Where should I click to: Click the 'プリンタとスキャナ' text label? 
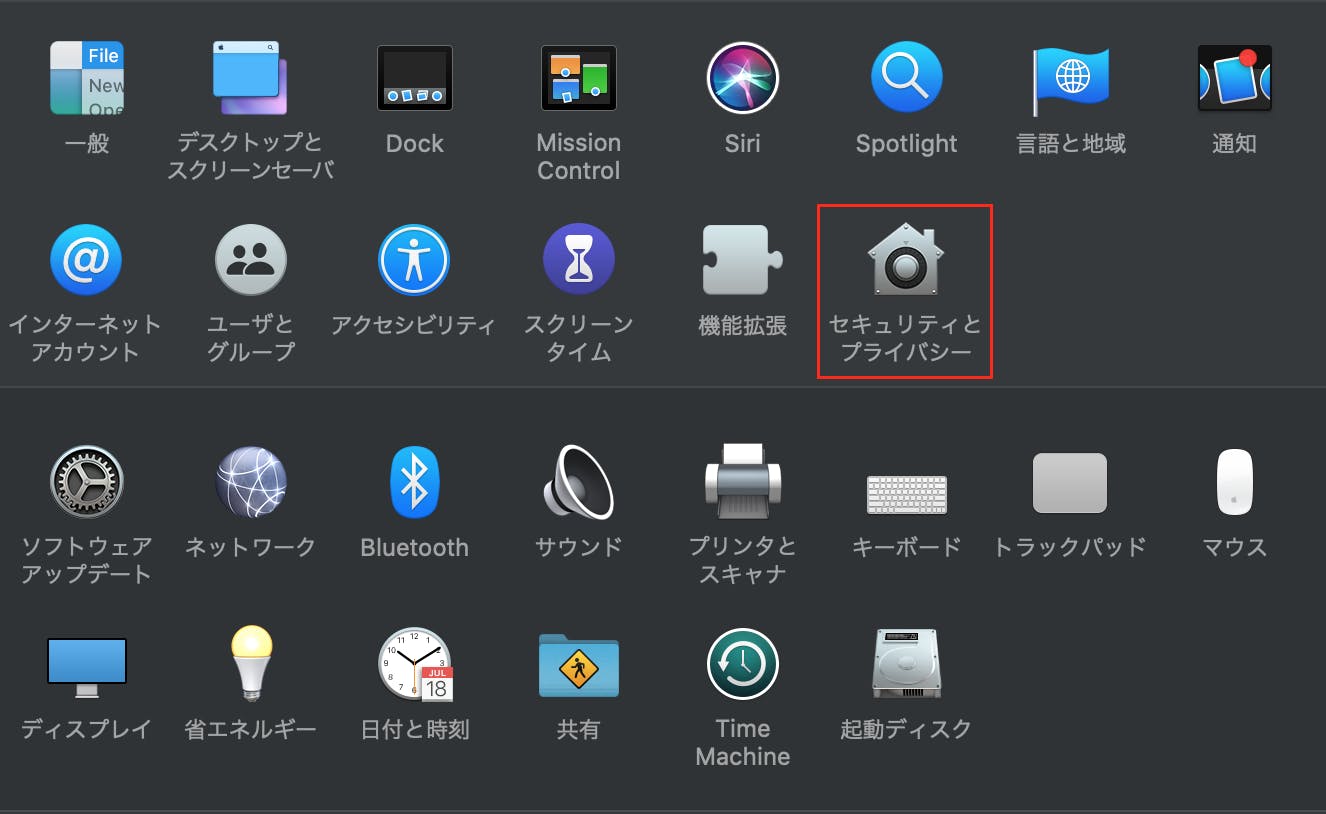point(743,560)
